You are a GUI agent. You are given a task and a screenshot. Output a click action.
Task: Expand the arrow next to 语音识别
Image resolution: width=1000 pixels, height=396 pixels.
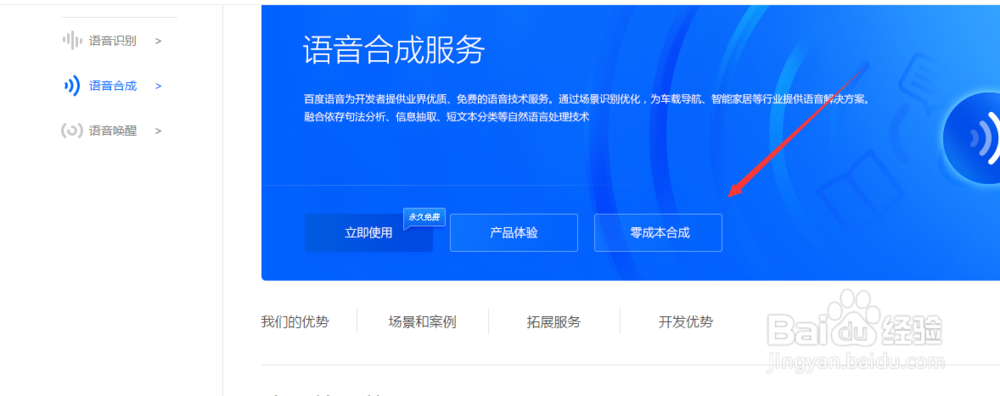(158, 41)
